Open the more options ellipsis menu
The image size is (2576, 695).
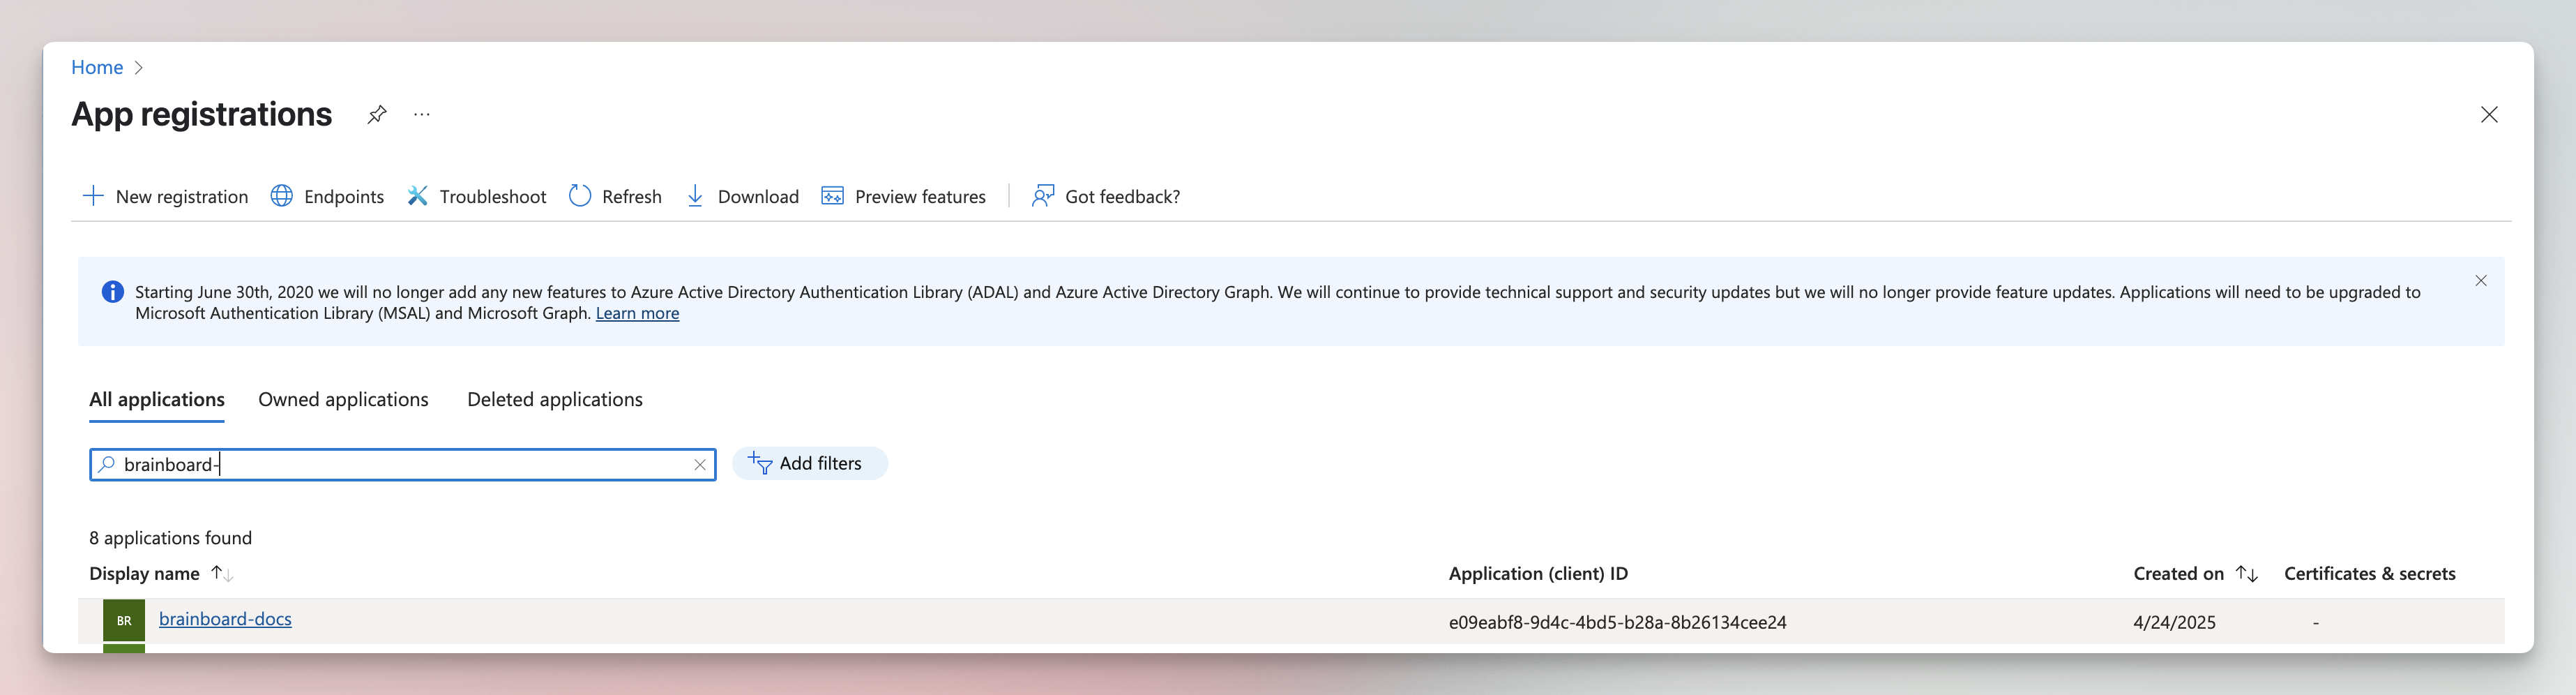[422, 115]
